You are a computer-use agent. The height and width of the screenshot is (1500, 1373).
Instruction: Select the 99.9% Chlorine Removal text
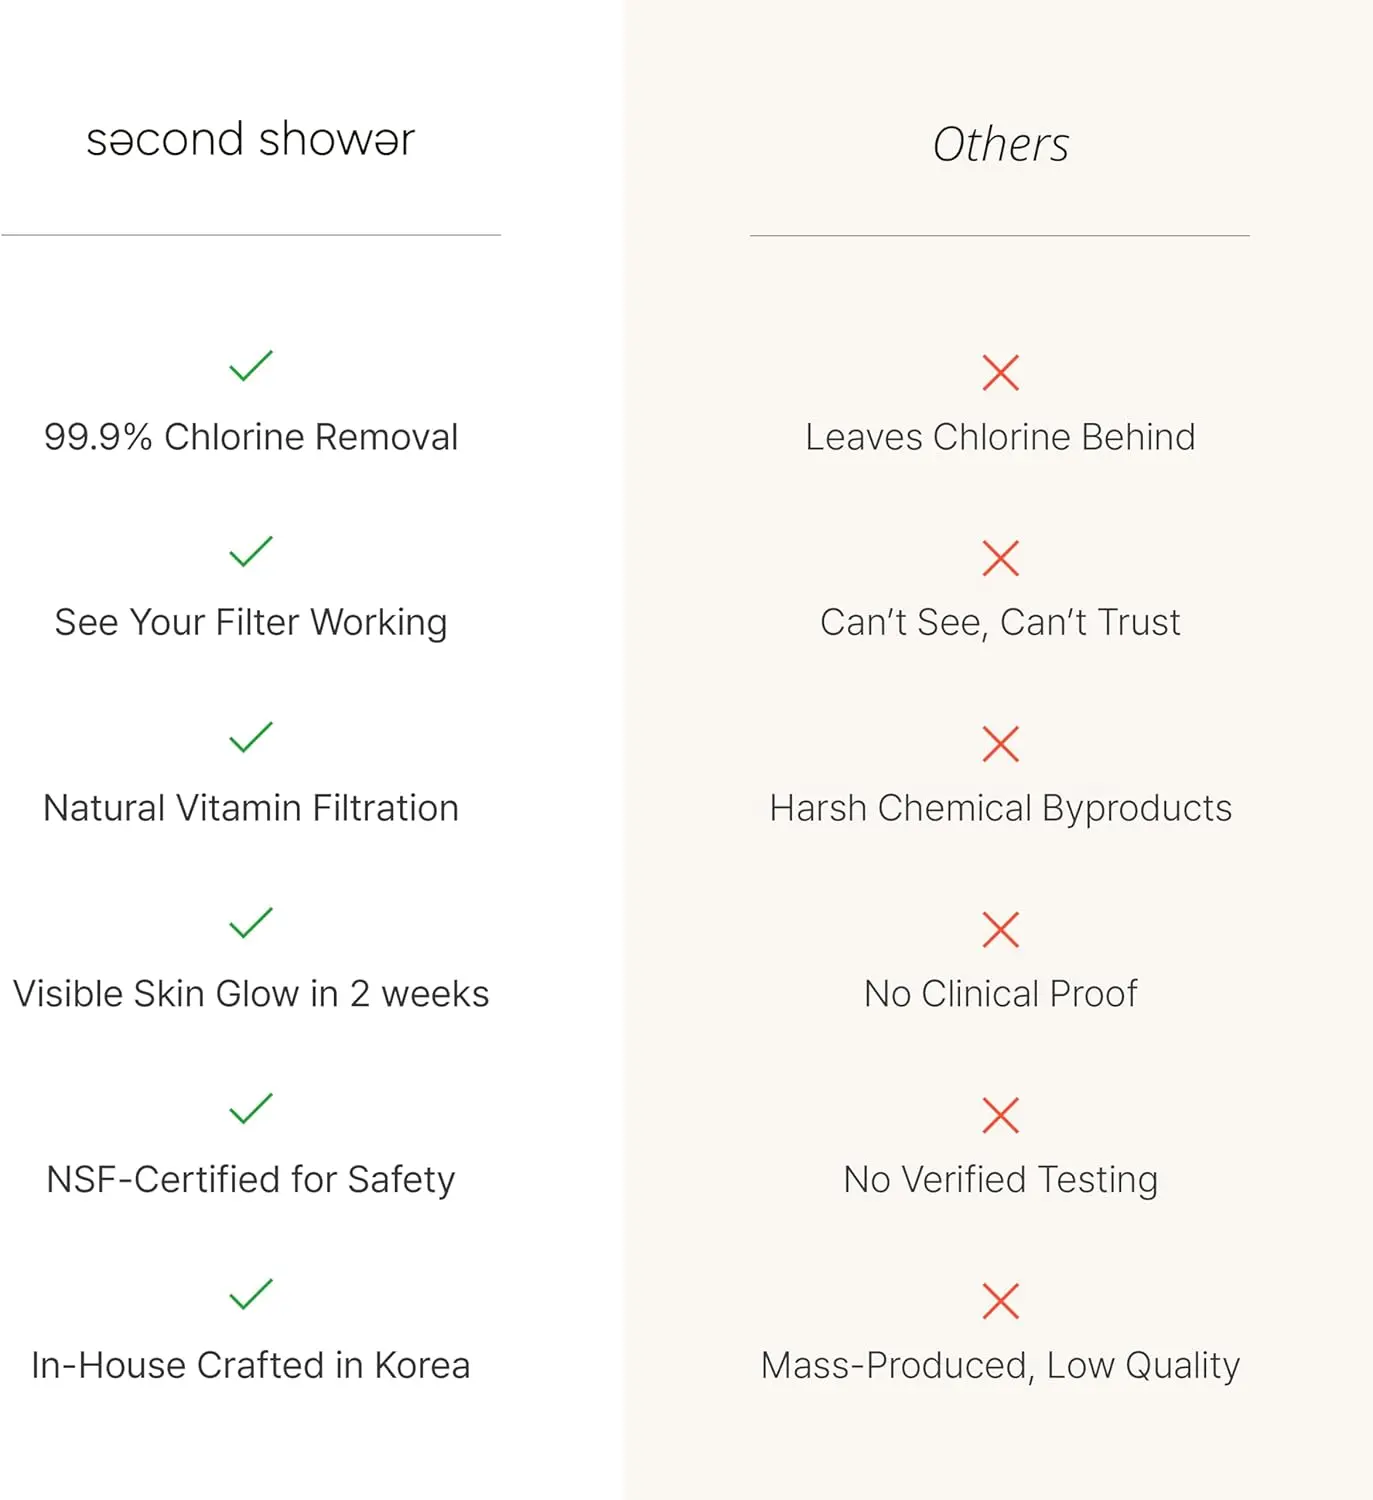[250, 437]
